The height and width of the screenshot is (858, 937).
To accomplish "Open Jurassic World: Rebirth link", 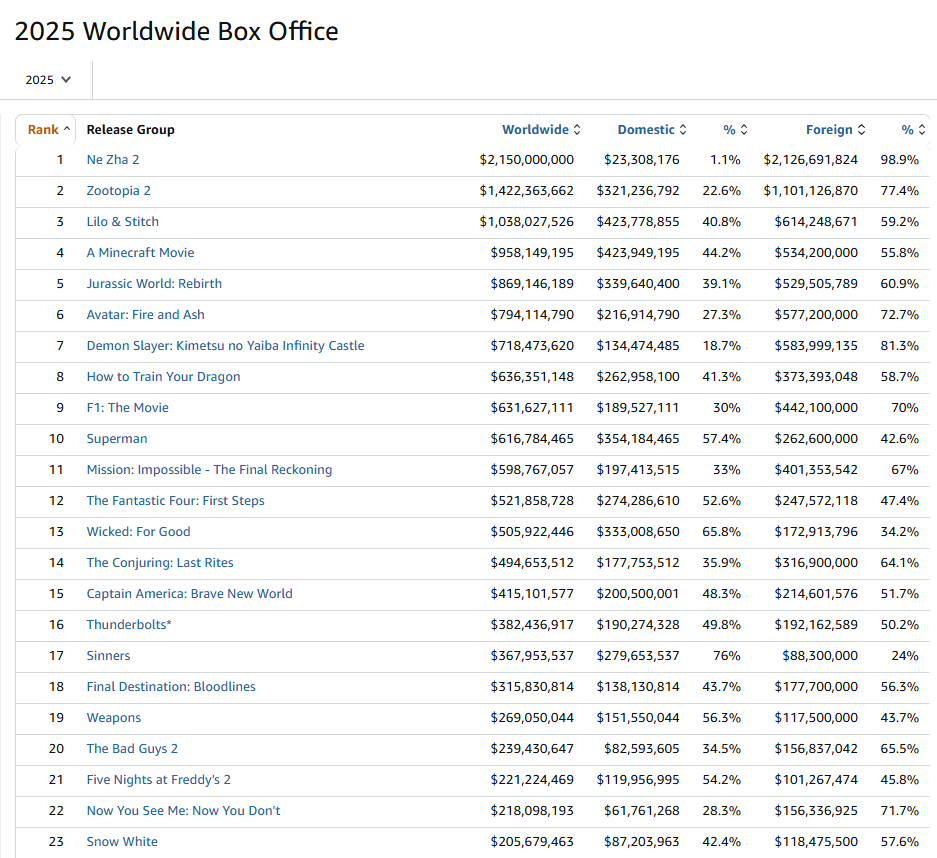I will (x=154, y=284).
